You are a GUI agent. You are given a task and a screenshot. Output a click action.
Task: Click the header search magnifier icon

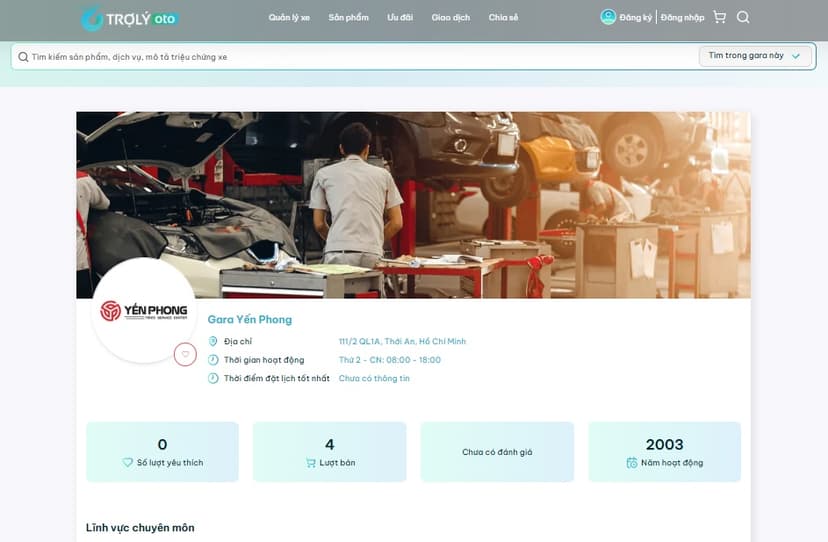(x=743, y=17)
